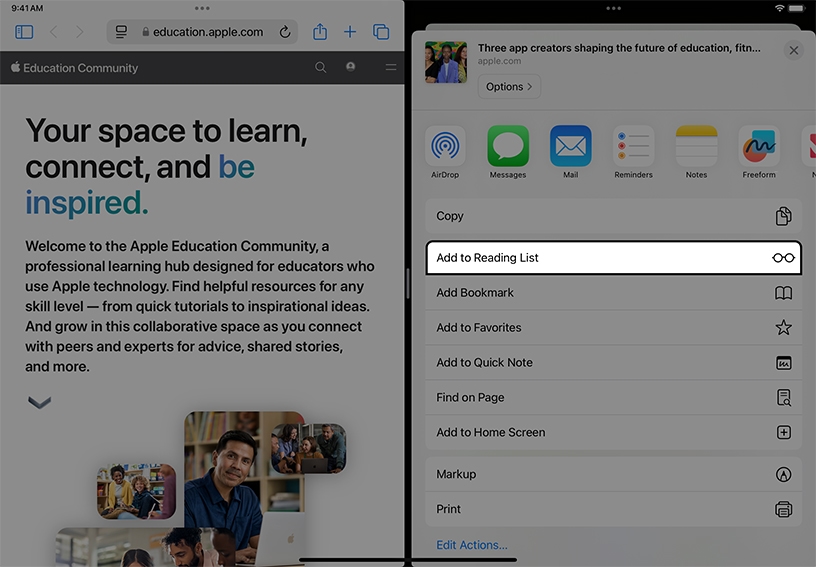Toggle the Safari sidebar

coord(24,32)
